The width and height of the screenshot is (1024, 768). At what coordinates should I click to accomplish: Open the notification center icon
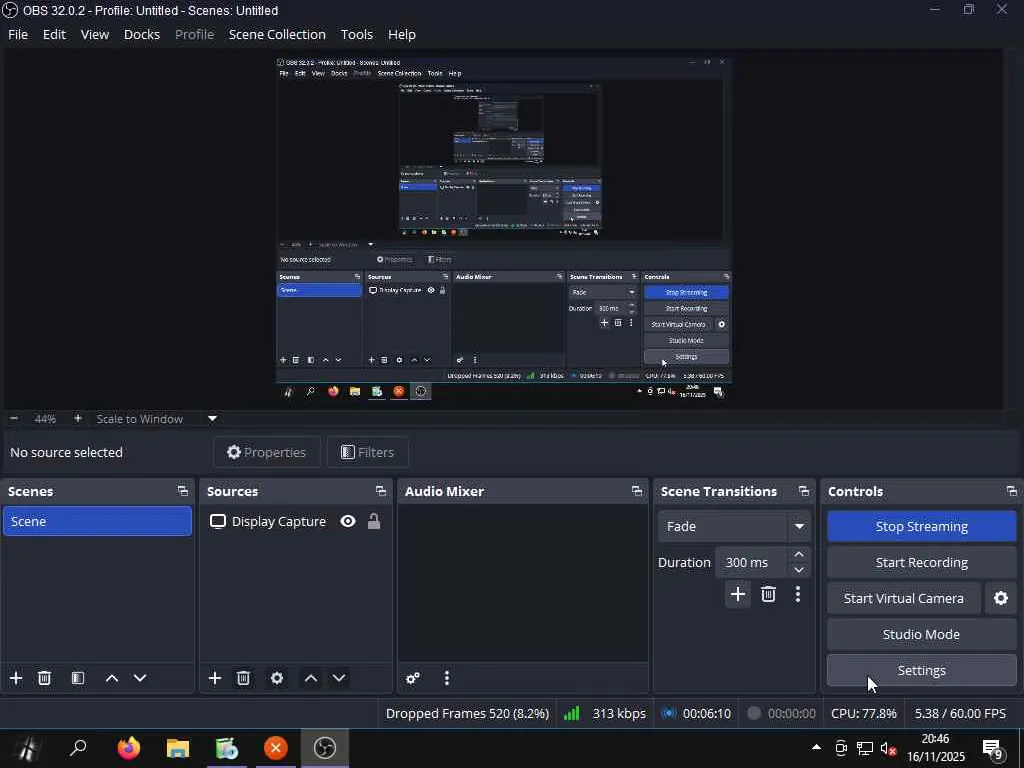[x=993, y=749]
